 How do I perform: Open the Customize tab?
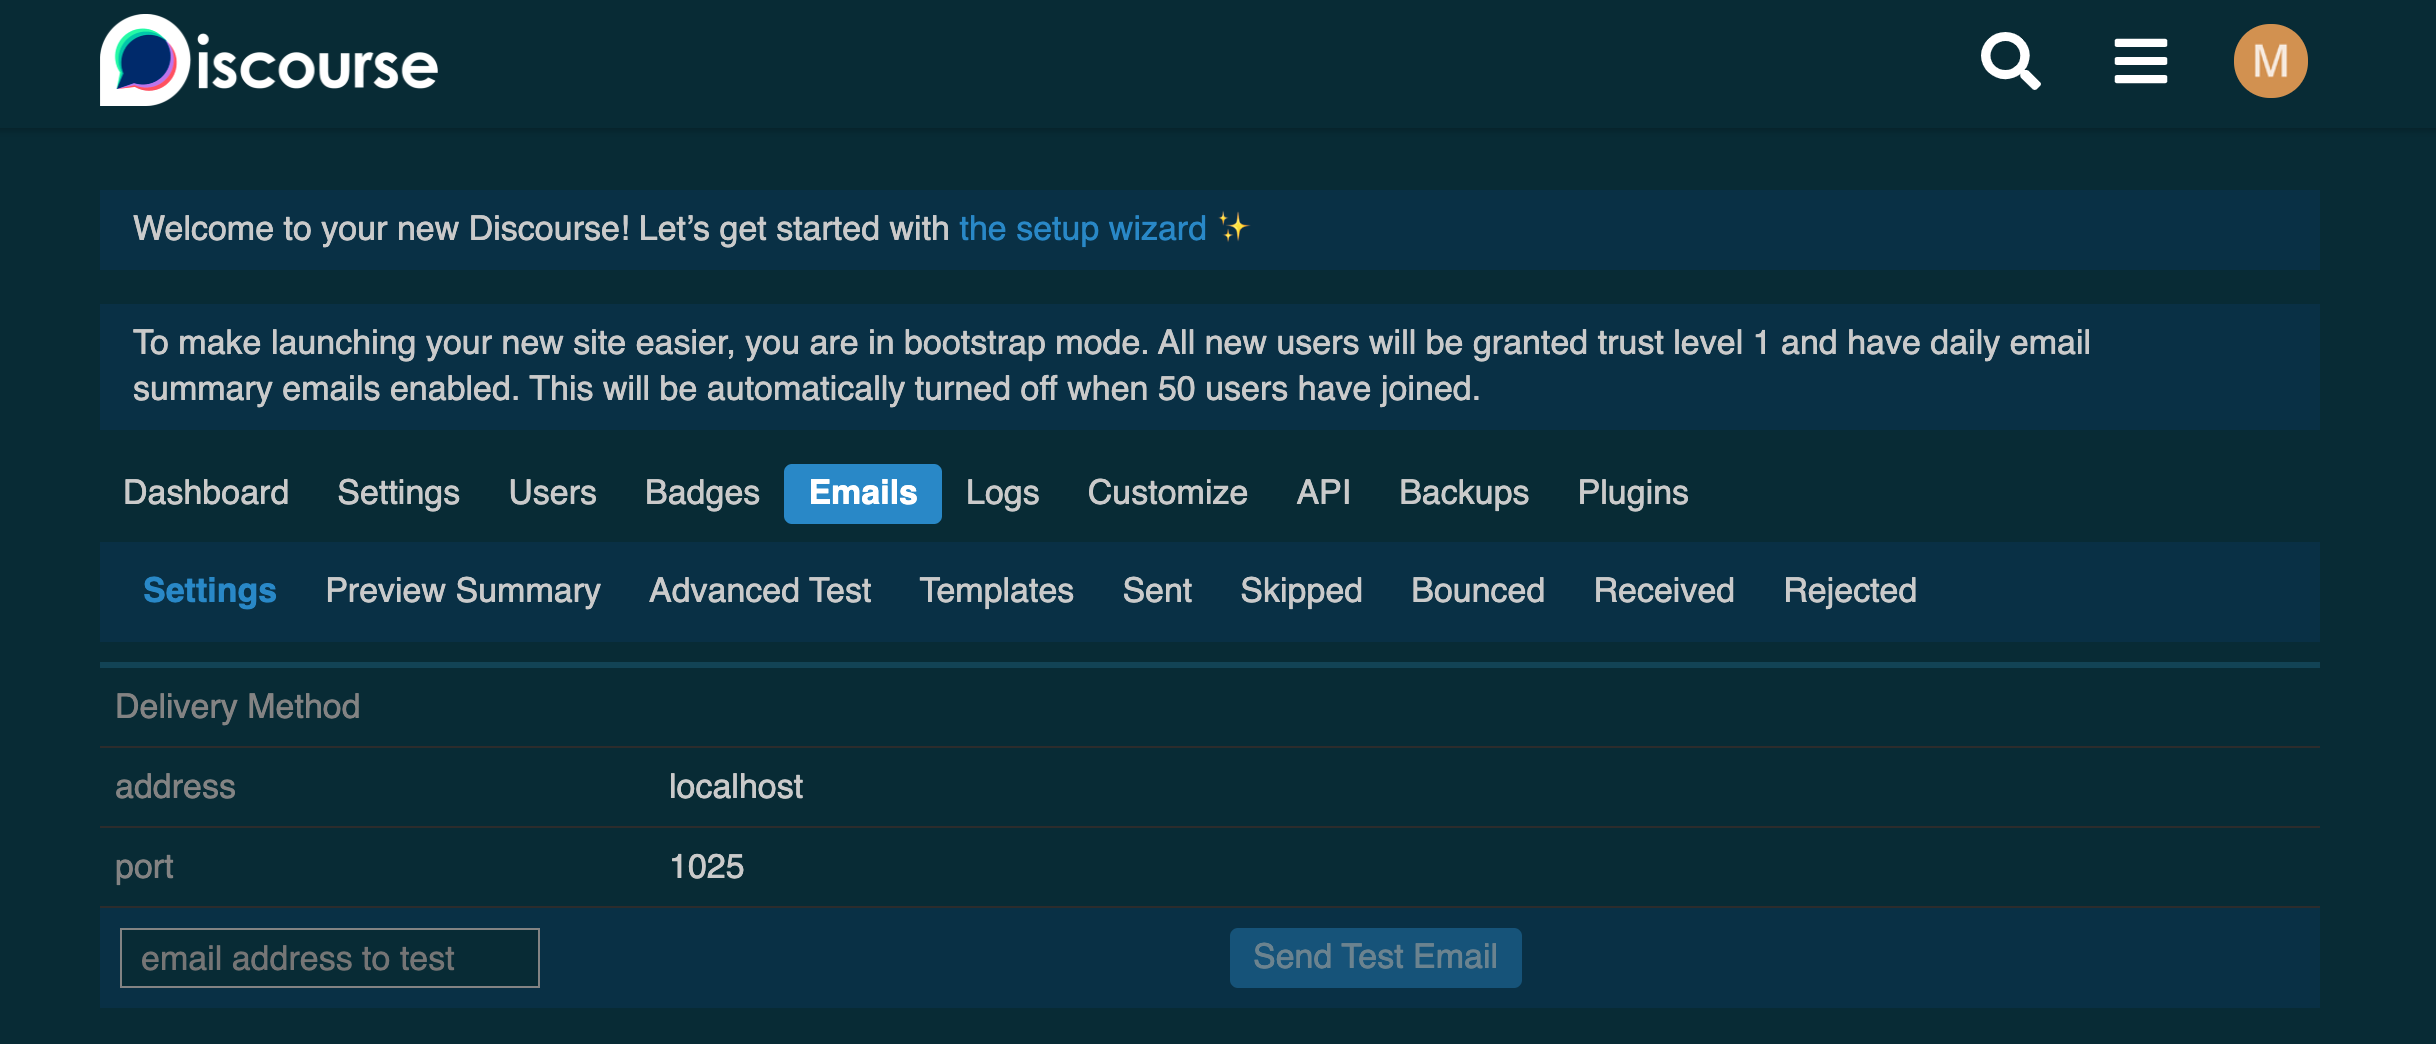click(1167, 493)
